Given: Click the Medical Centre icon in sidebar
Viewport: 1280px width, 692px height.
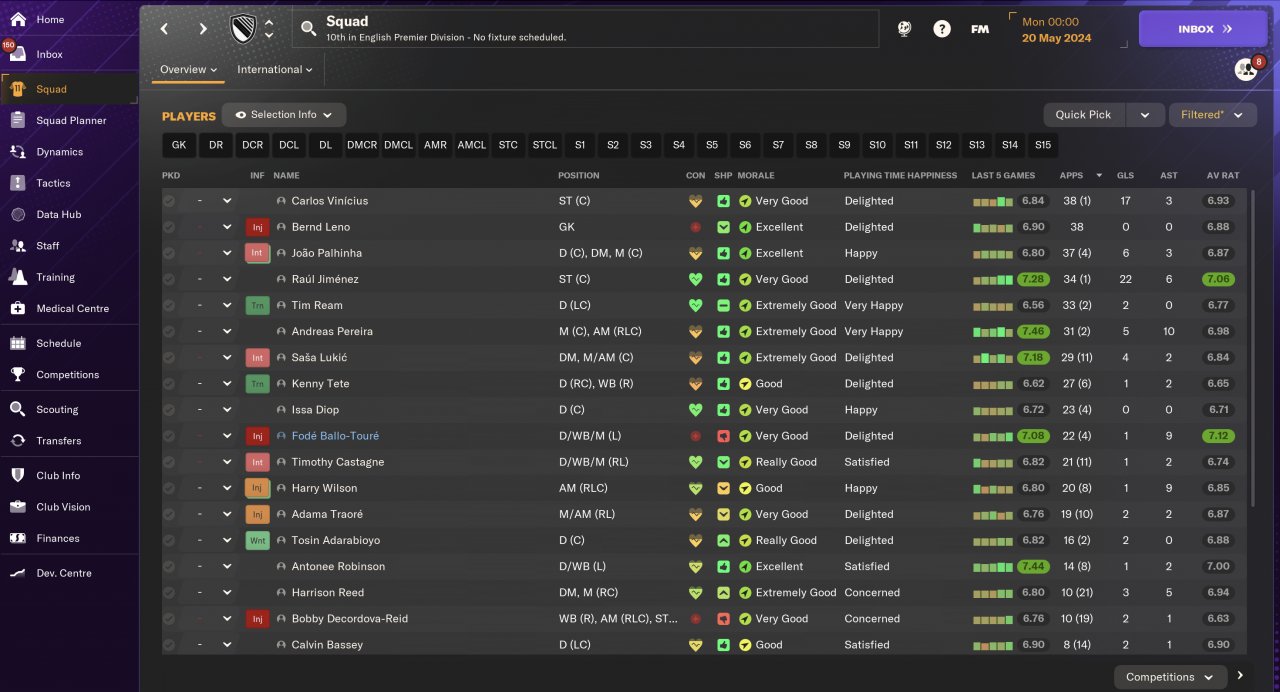Looking at the screenshot, I should tap(17, 308).
